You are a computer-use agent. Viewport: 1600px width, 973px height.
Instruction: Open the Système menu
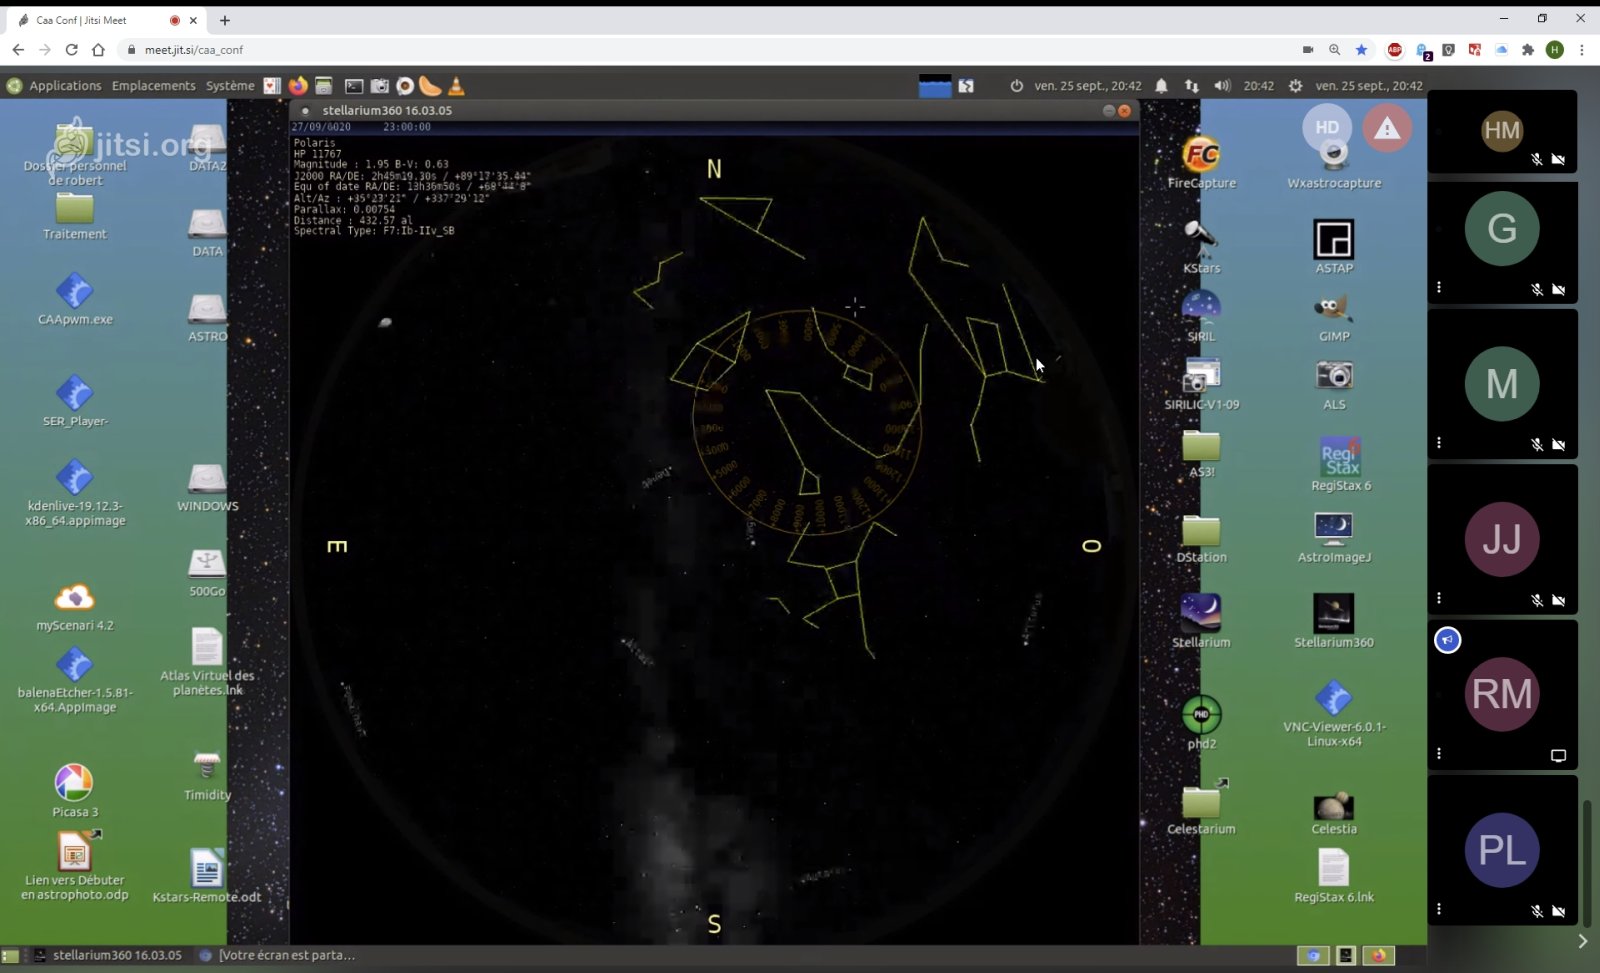[230, 86]
